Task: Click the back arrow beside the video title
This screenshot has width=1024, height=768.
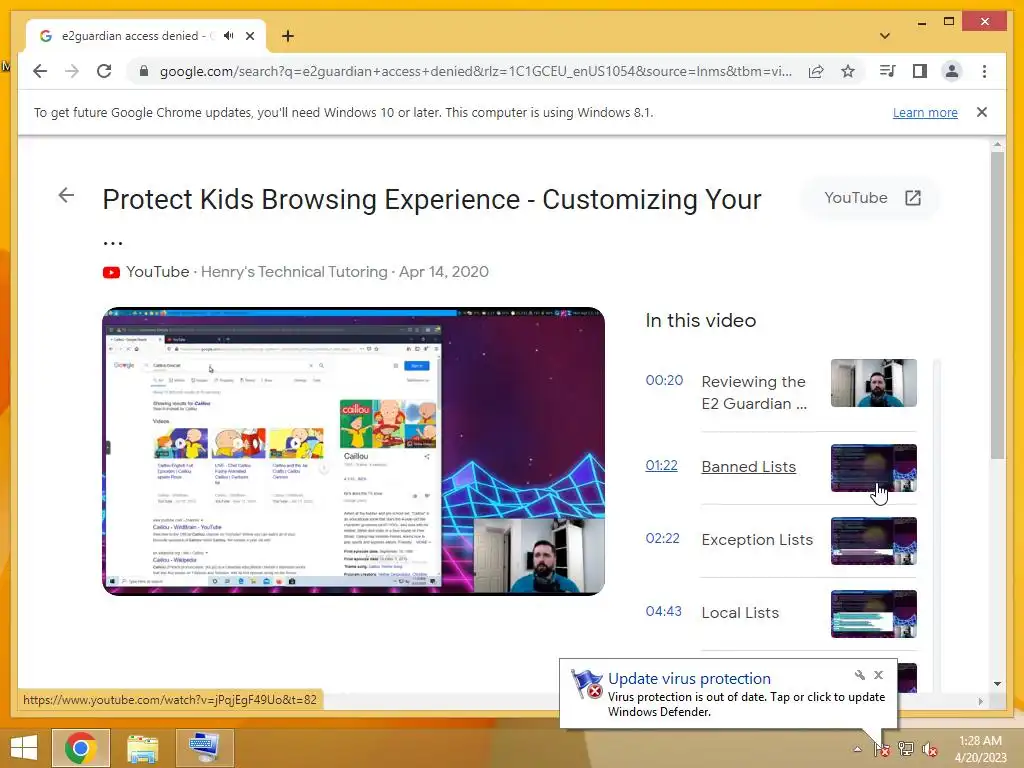Action: click(66, 195)
